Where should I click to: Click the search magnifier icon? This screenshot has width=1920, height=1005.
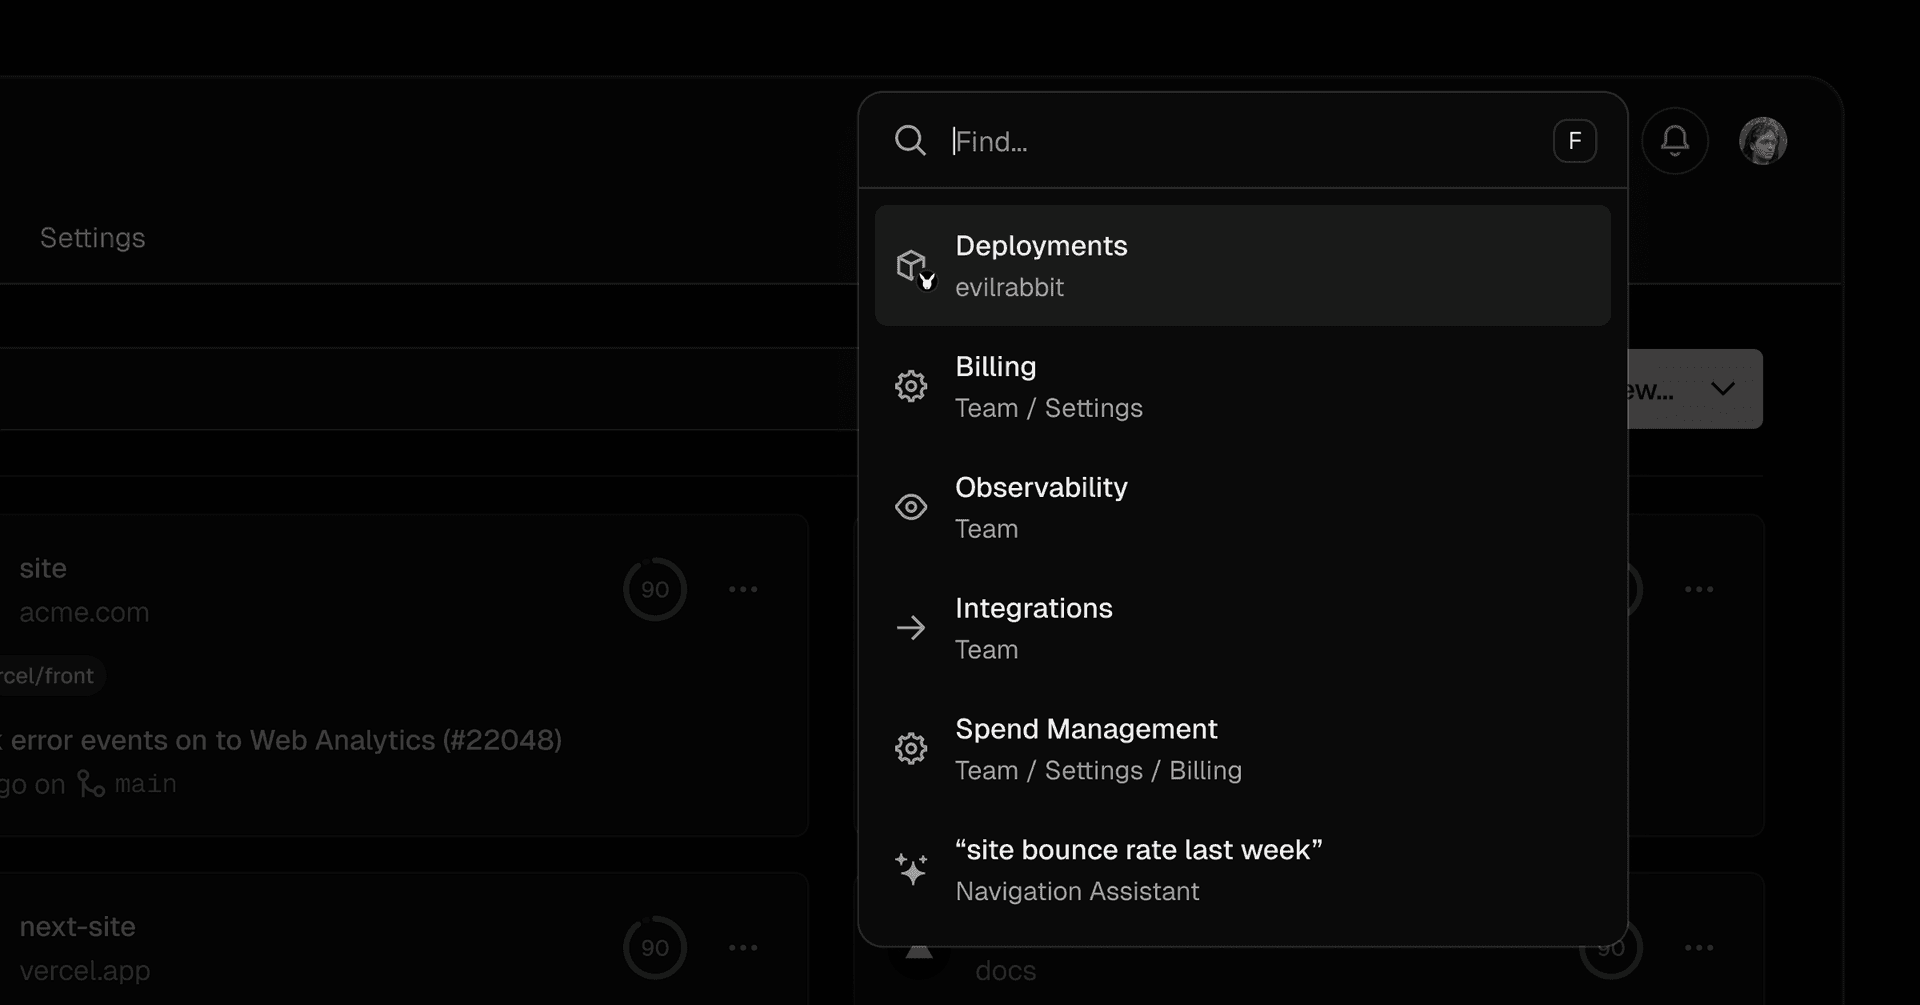click(x=910, y=141)
